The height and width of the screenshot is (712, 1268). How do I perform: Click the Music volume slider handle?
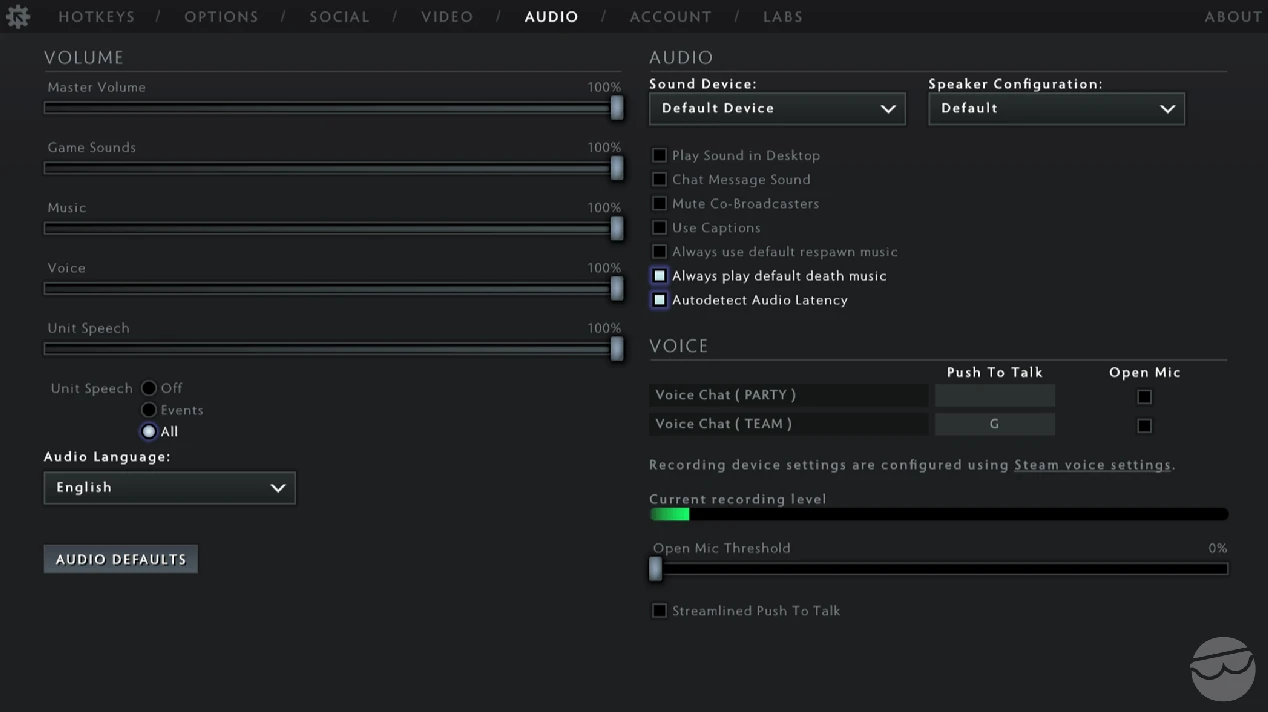617,228
